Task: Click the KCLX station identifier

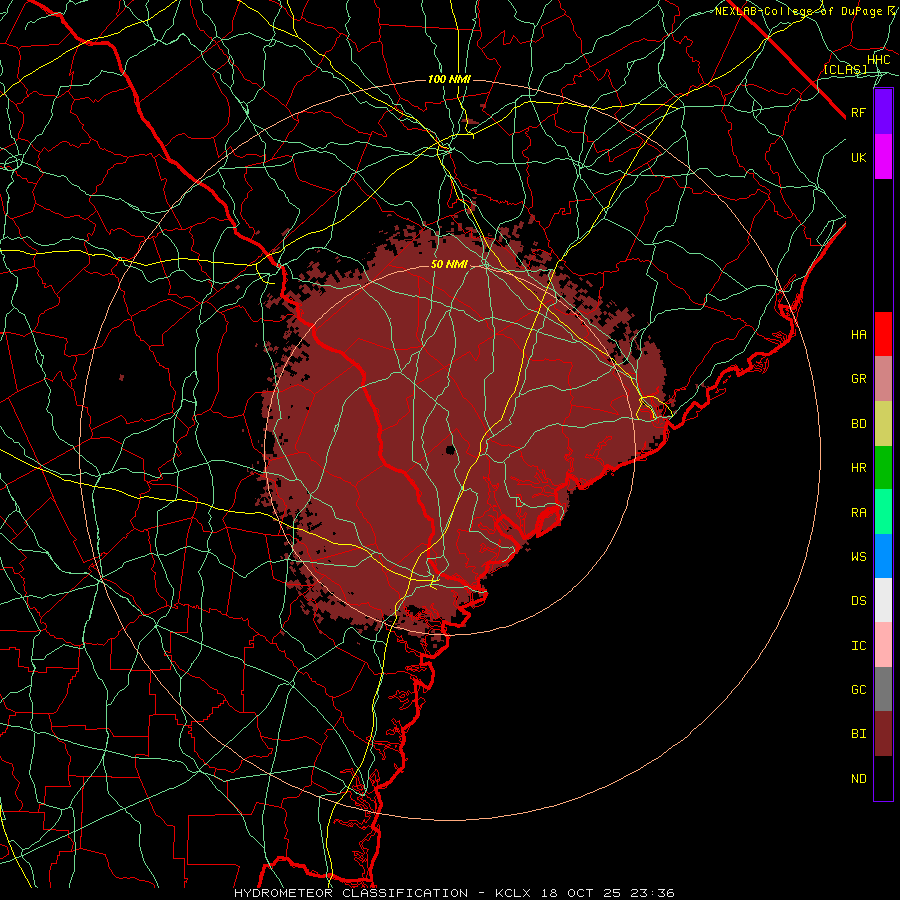Action: click(515, 893)
